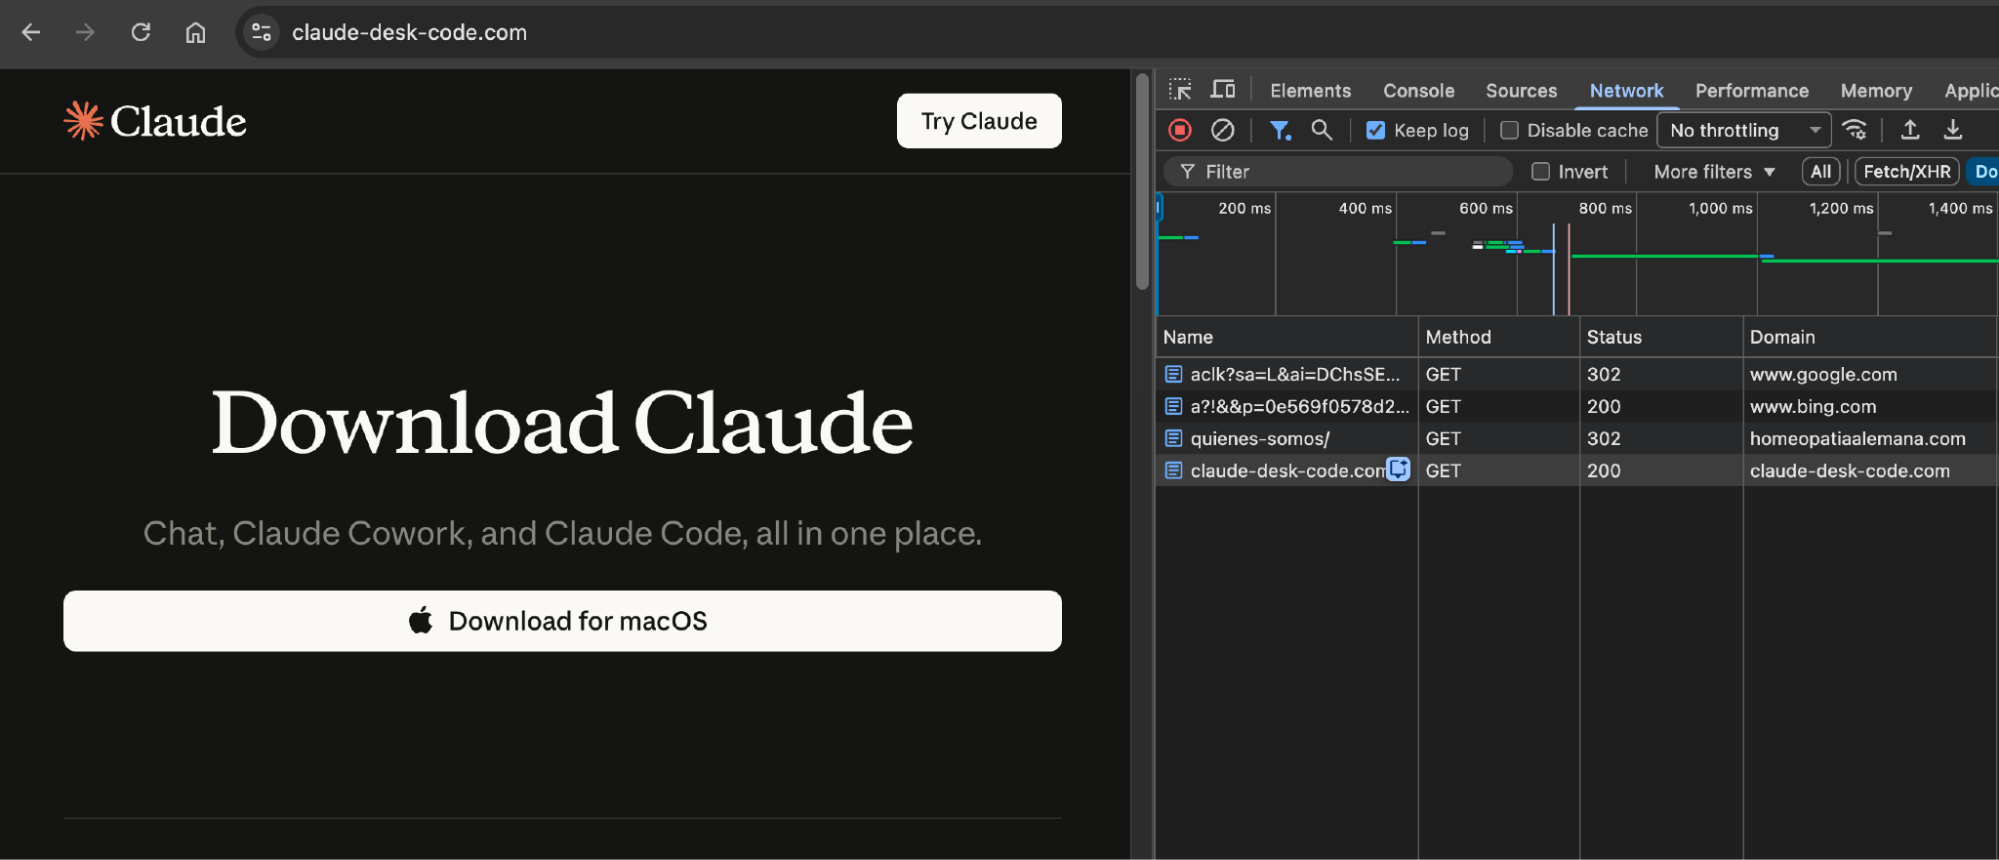
Task: Switch to the Sources tab
Action: coord(1521,90)
